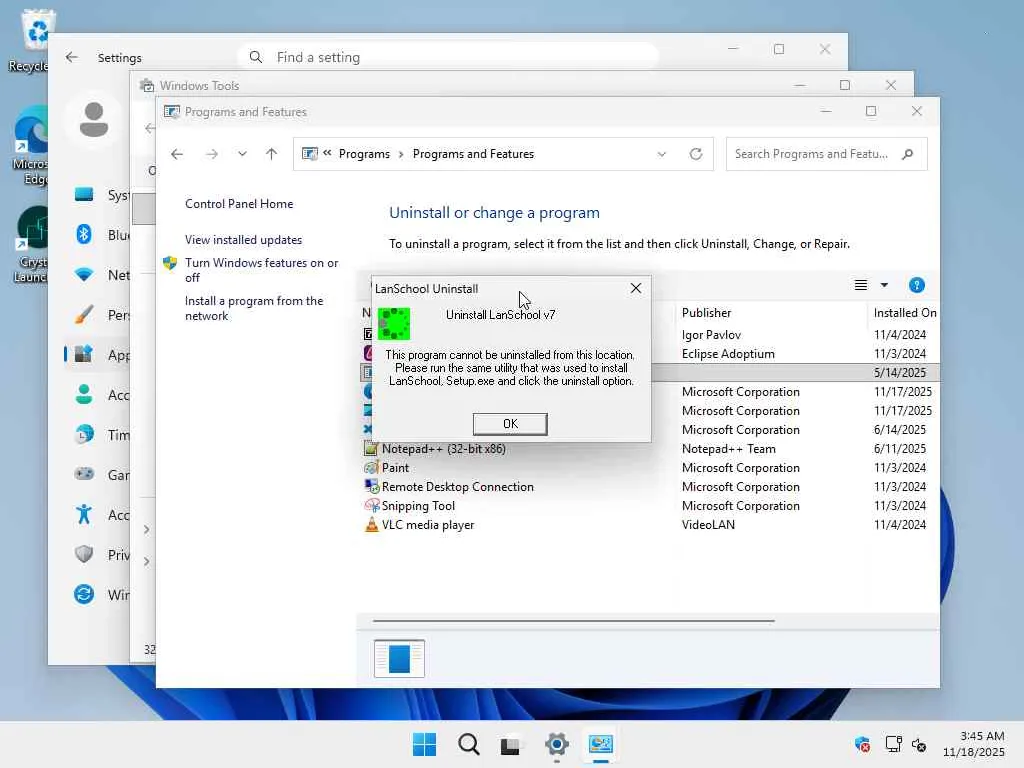Screen dimensions: 1024x768
Task: Close the LanSchool Uninstall dialog
Action: 635,288
